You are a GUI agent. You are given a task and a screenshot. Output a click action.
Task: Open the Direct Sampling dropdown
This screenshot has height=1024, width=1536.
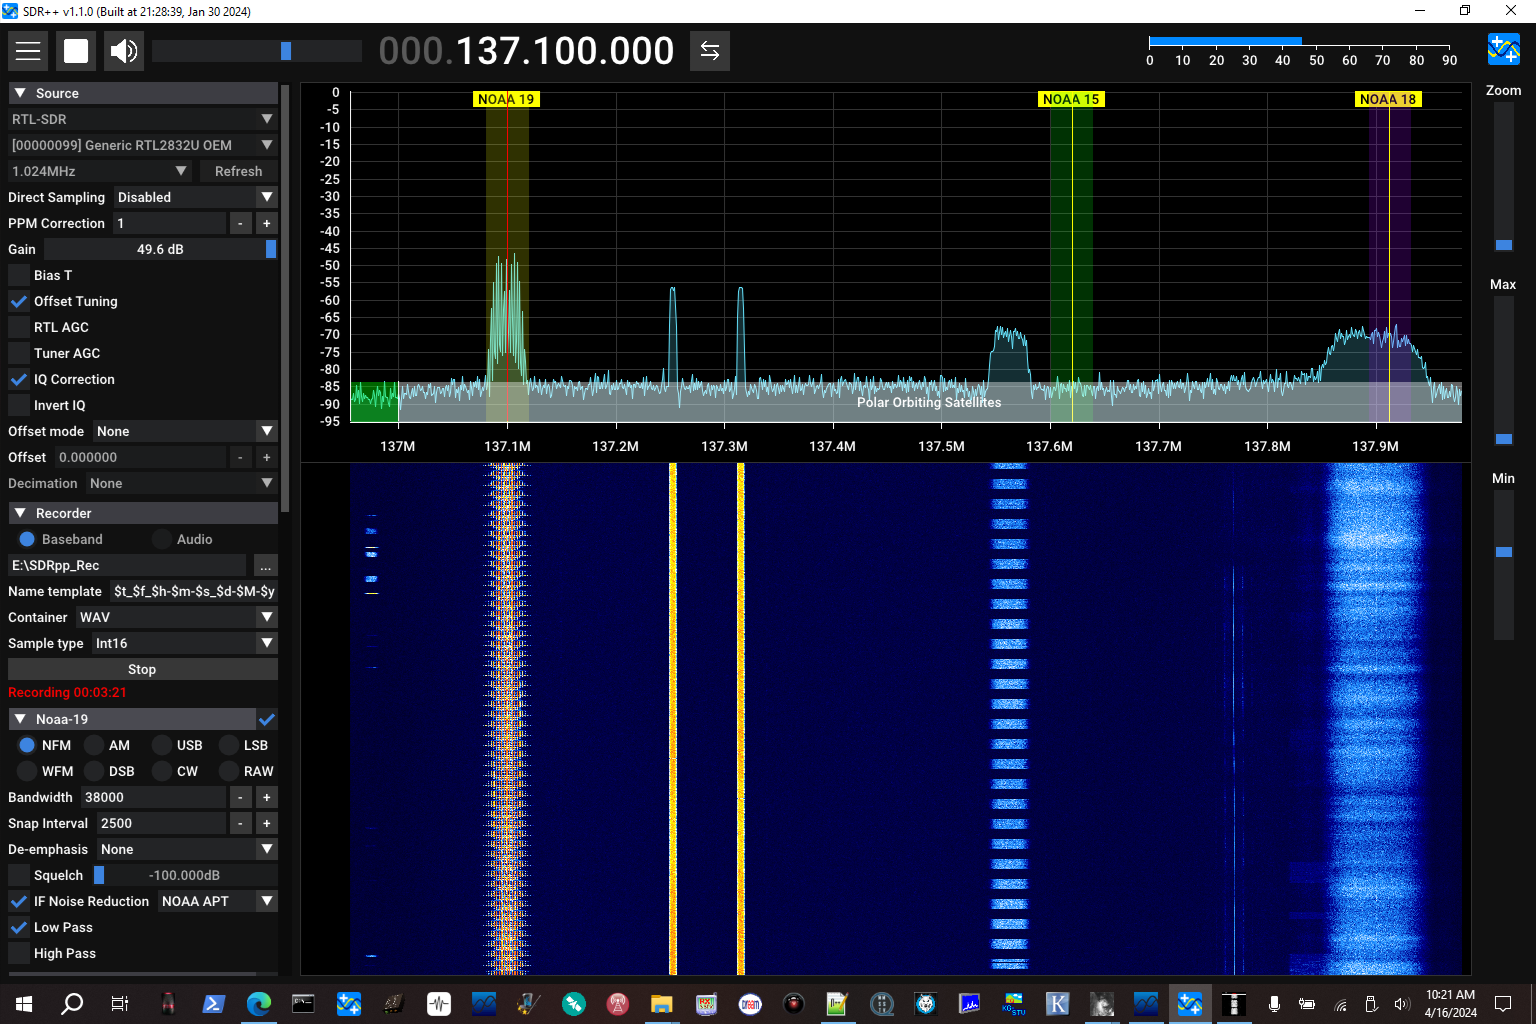coord(195,197)
